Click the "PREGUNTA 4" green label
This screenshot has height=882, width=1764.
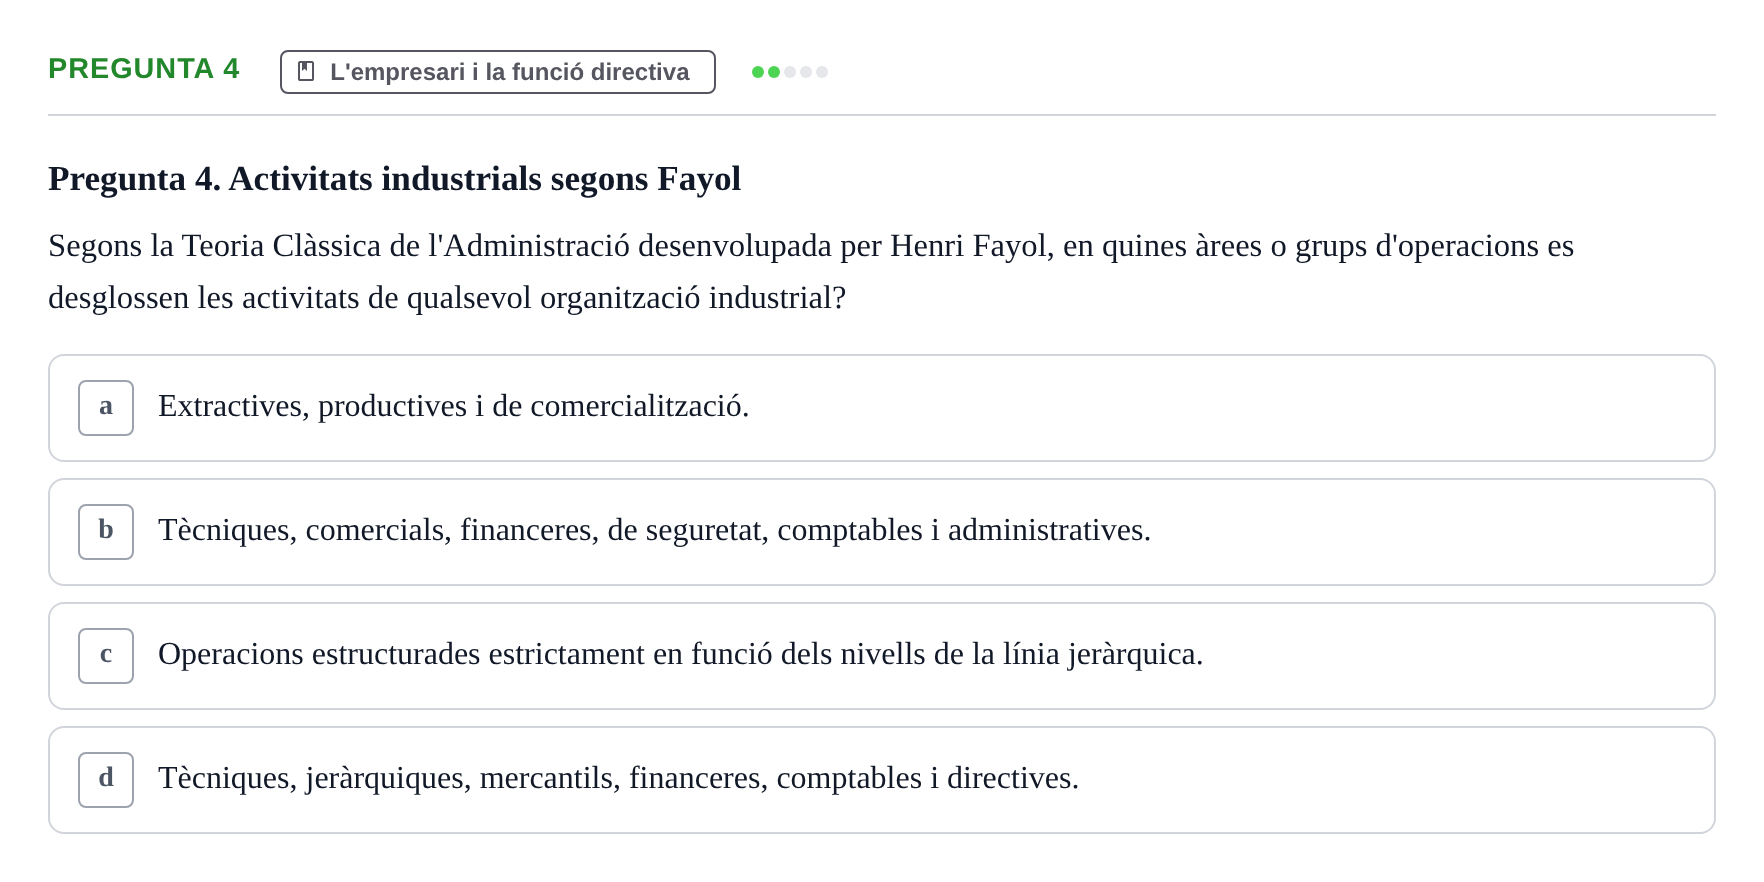[x=144, y=69]
